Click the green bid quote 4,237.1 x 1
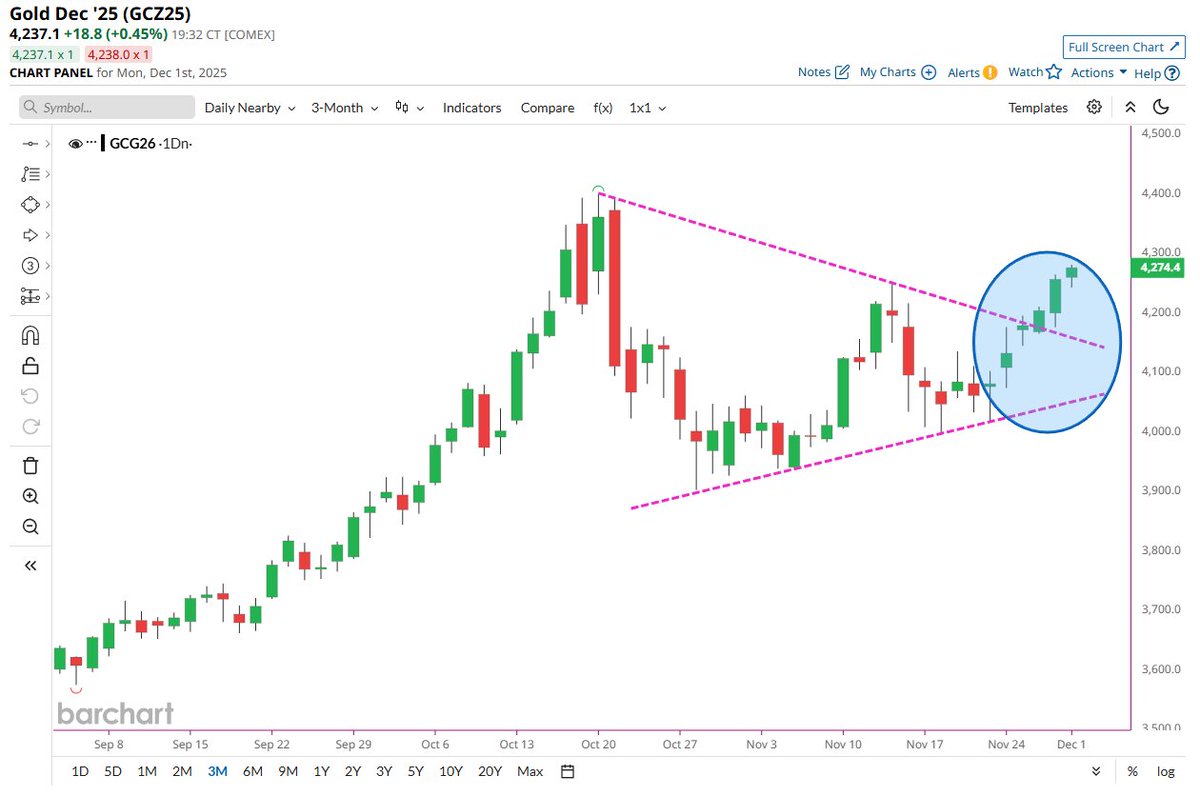 click(x=44, y=54)
